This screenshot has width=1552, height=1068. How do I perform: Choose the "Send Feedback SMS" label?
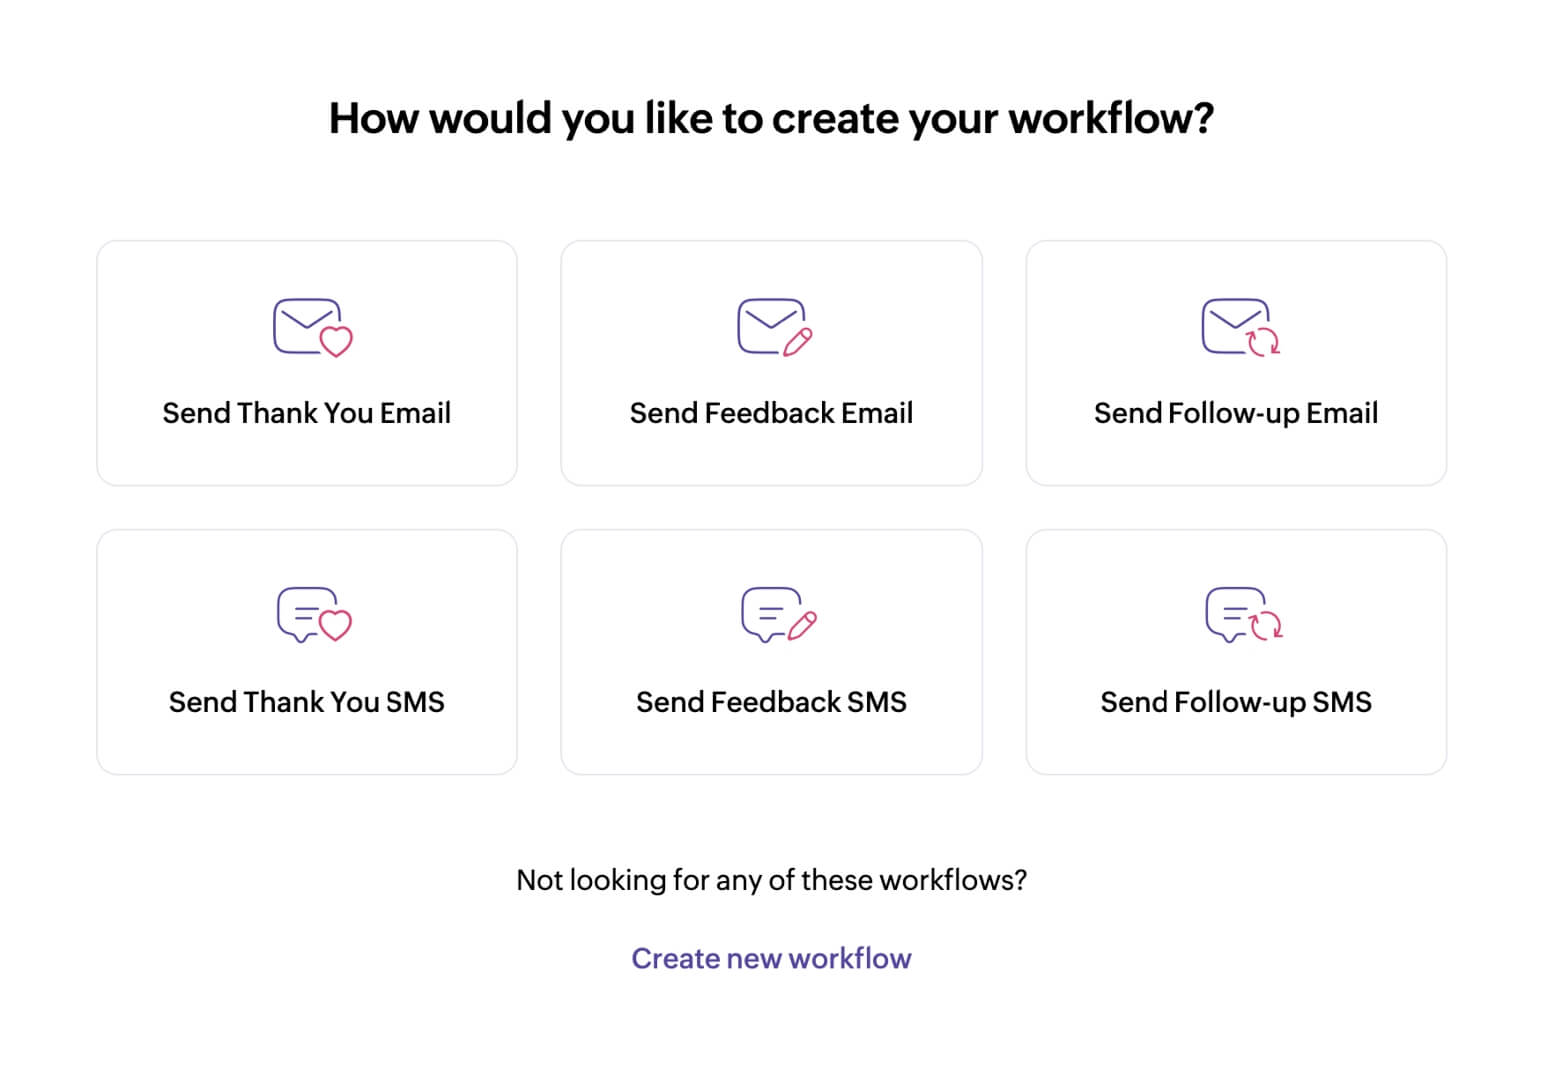click(x=771, y=702)
